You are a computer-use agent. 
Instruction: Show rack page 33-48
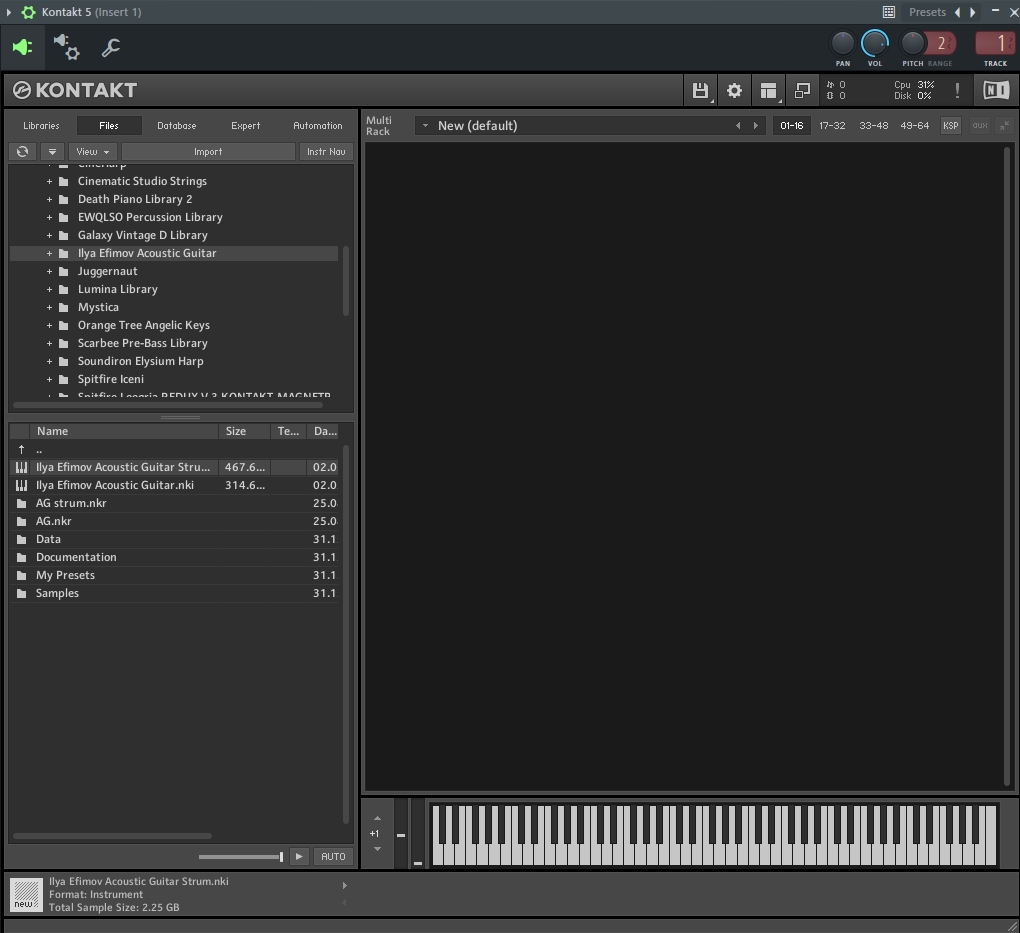click(873, 126)
